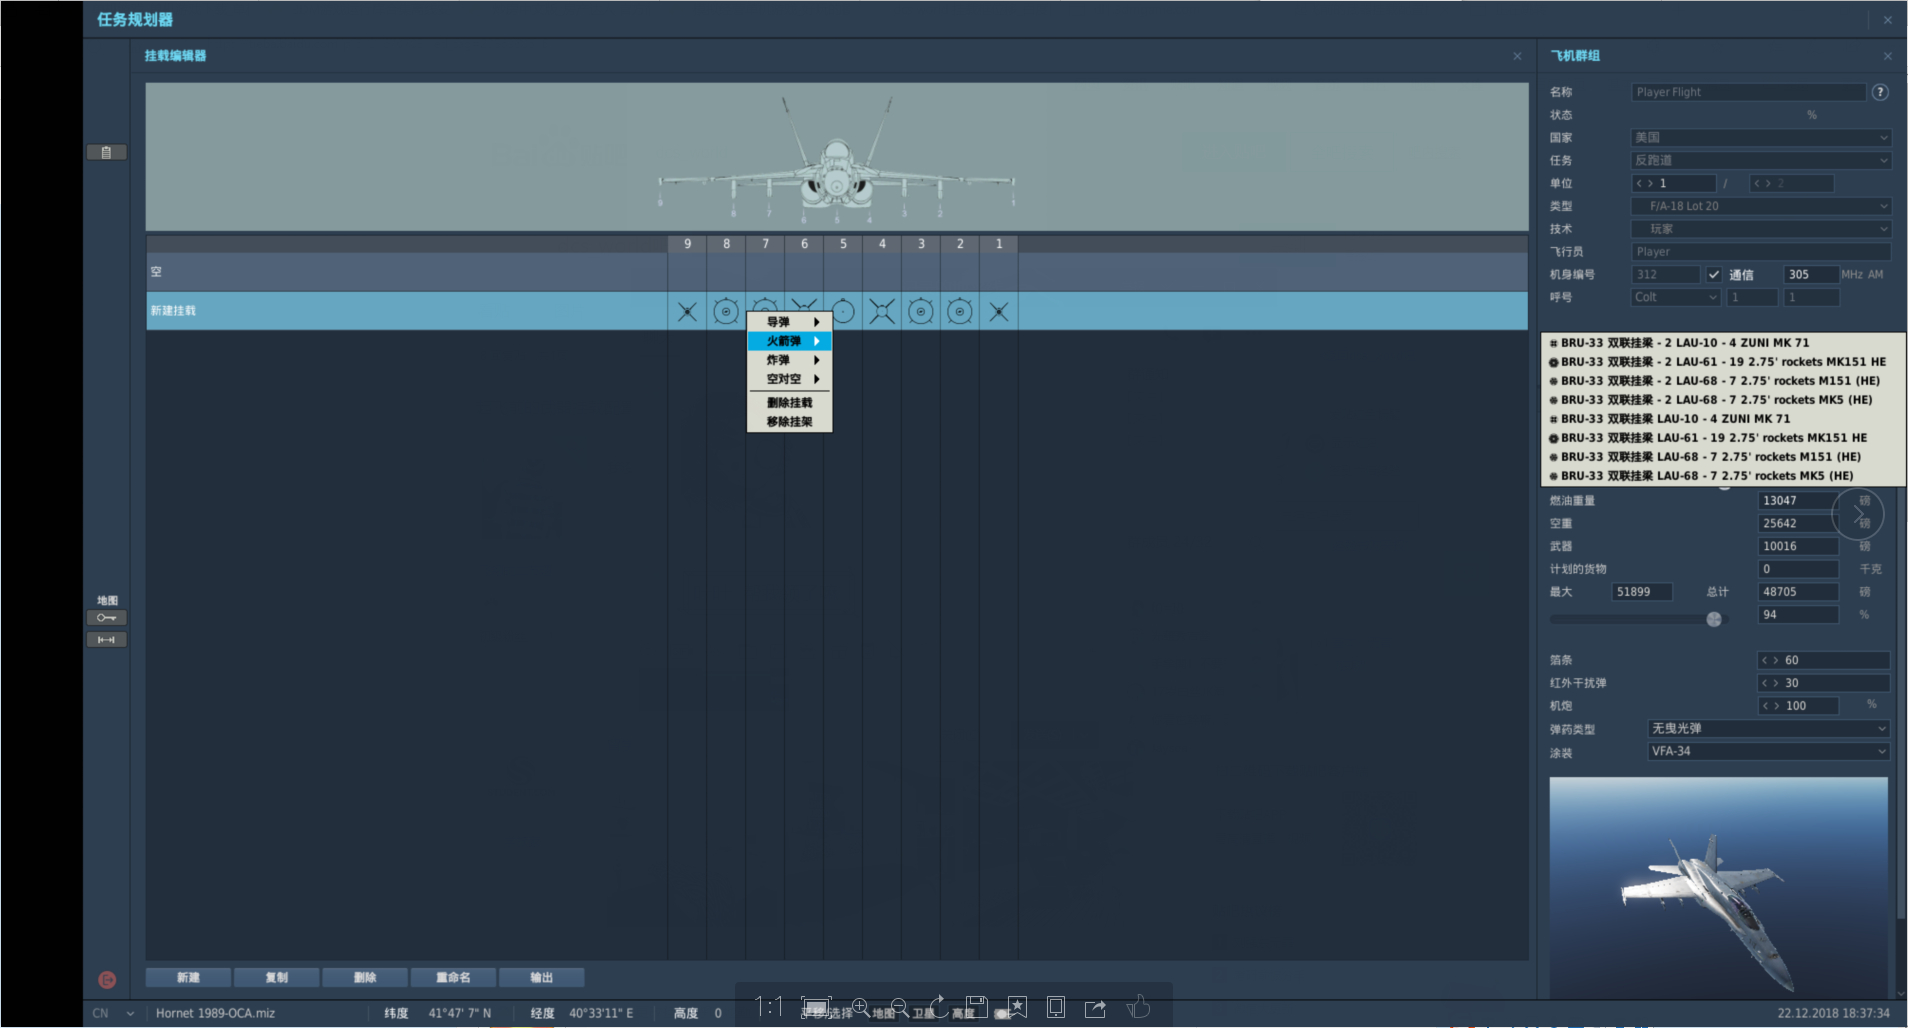Image resolution: width=1908 pixels, height=1028 pixels.
Task: Open the 国家 dropdown showing 美国
Action: 1761,137
